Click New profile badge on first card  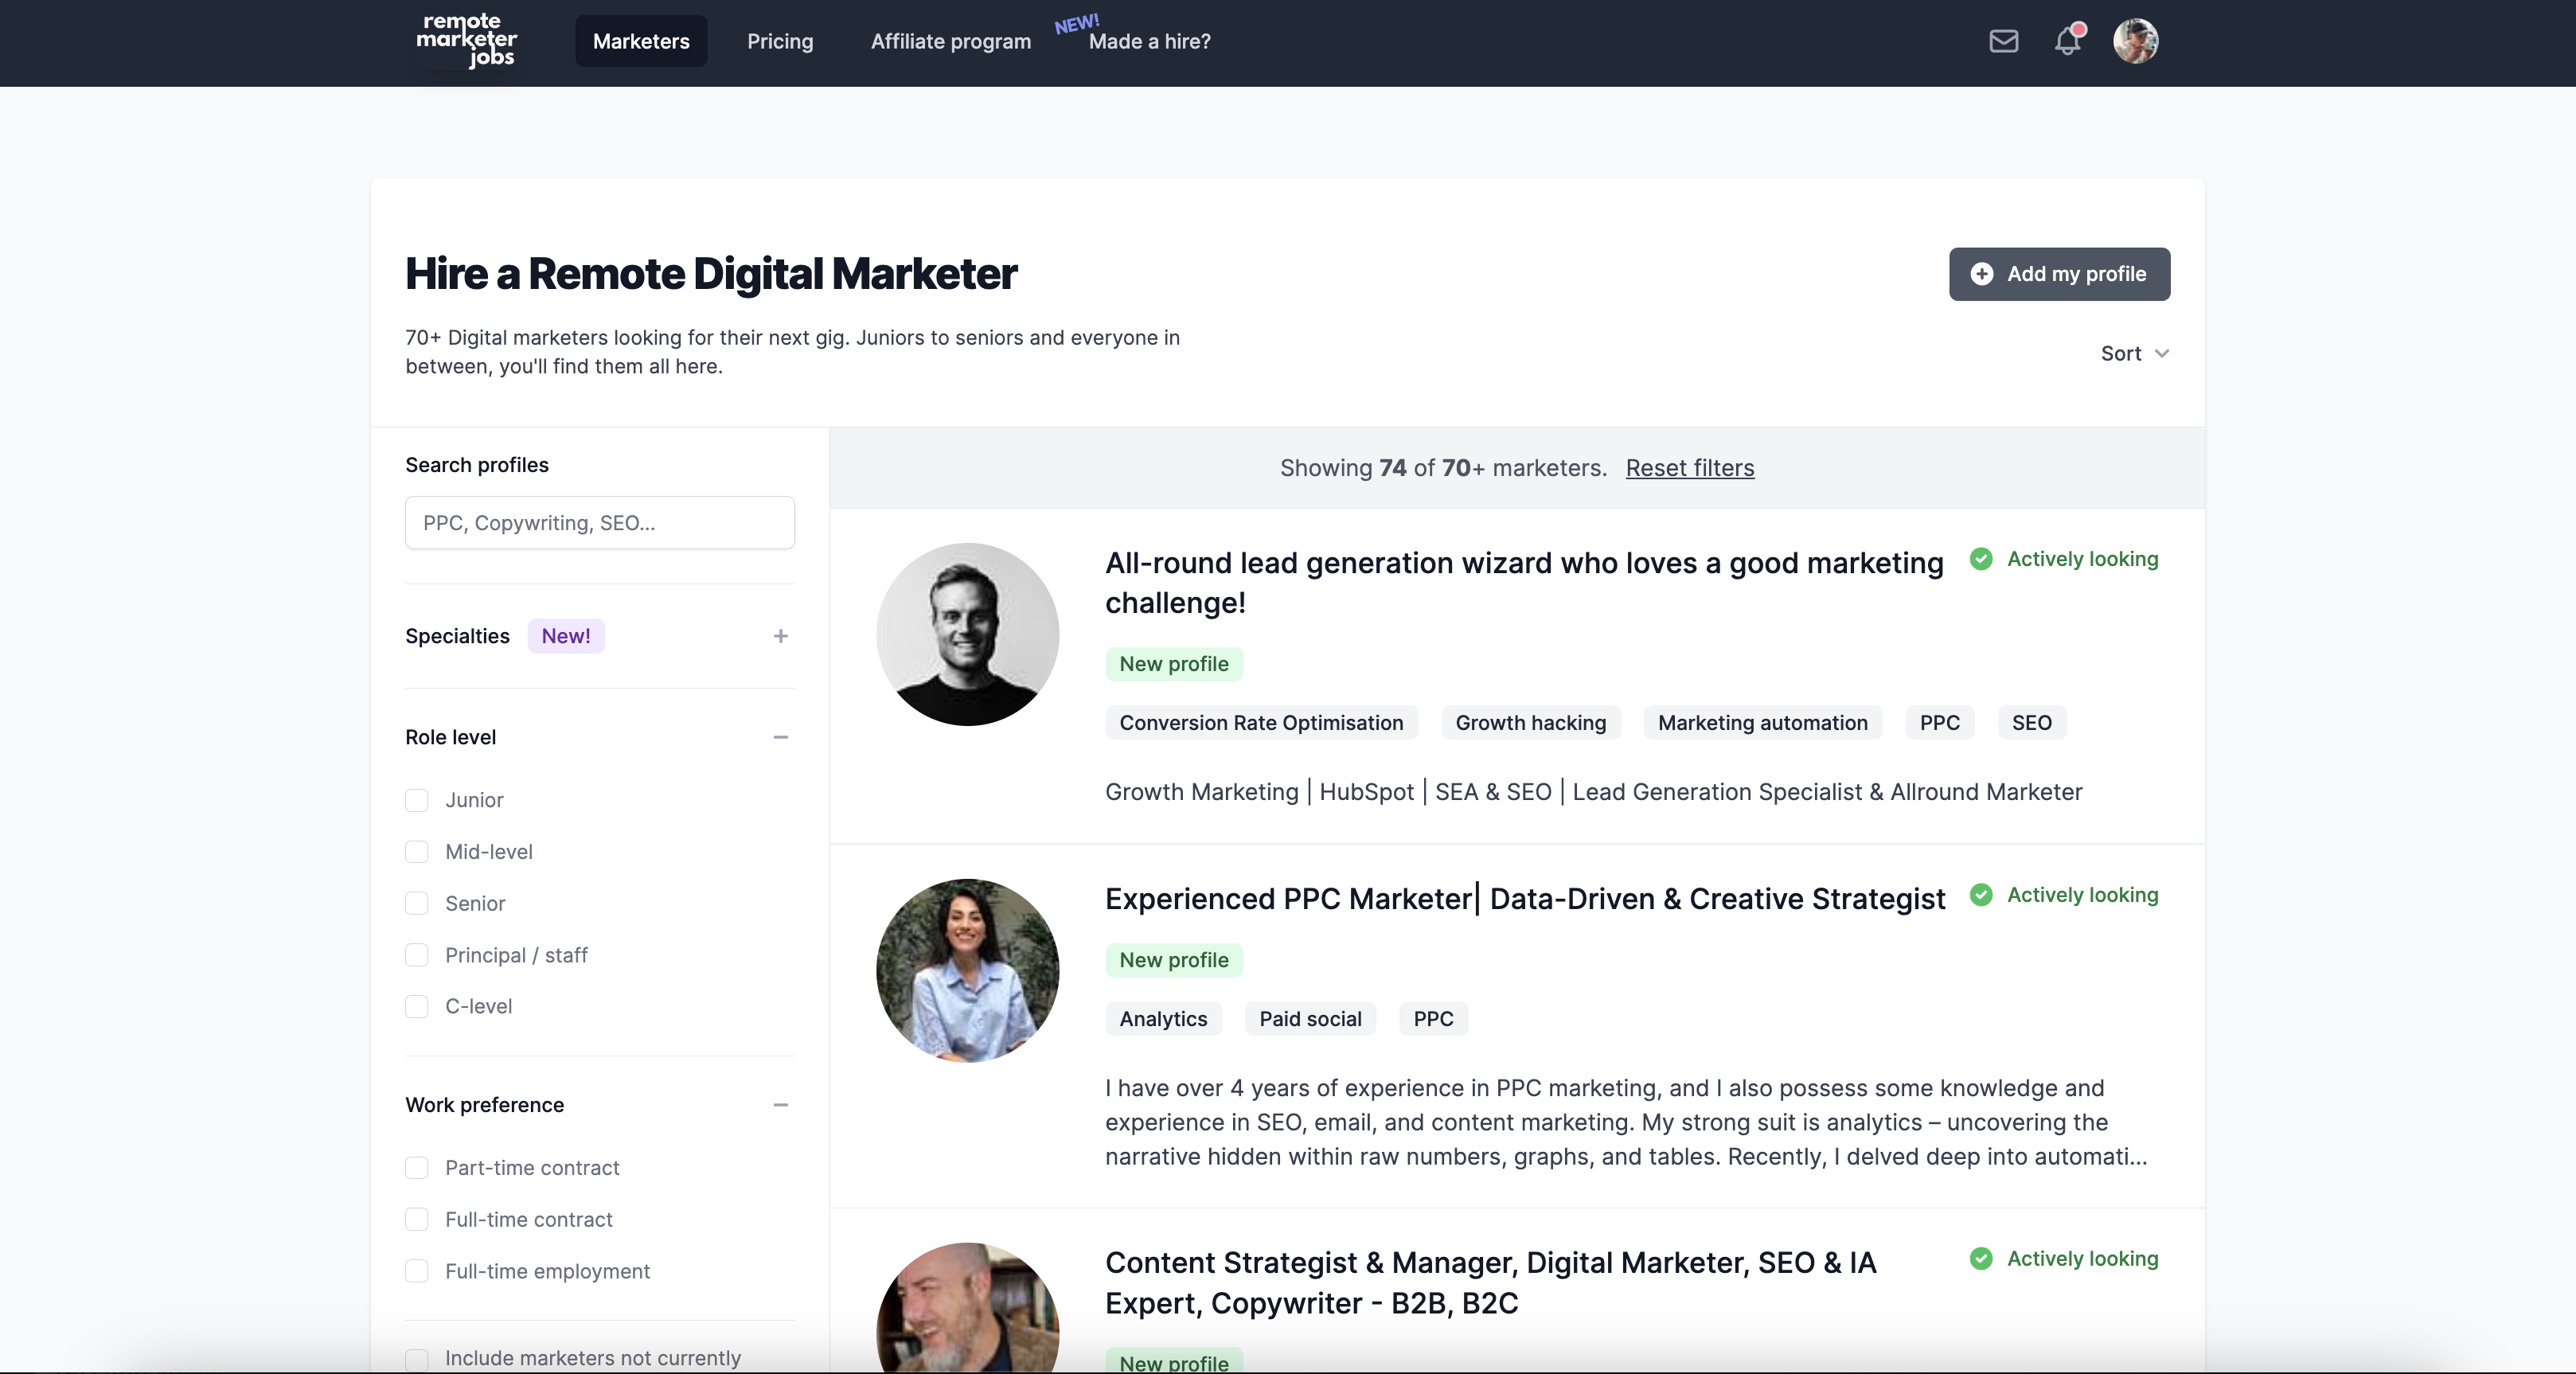click(x=1174, y=664)
